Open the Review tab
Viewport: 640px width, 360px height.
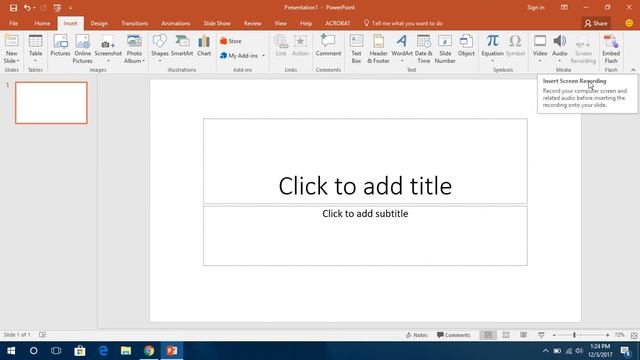[x=253, y=23]
